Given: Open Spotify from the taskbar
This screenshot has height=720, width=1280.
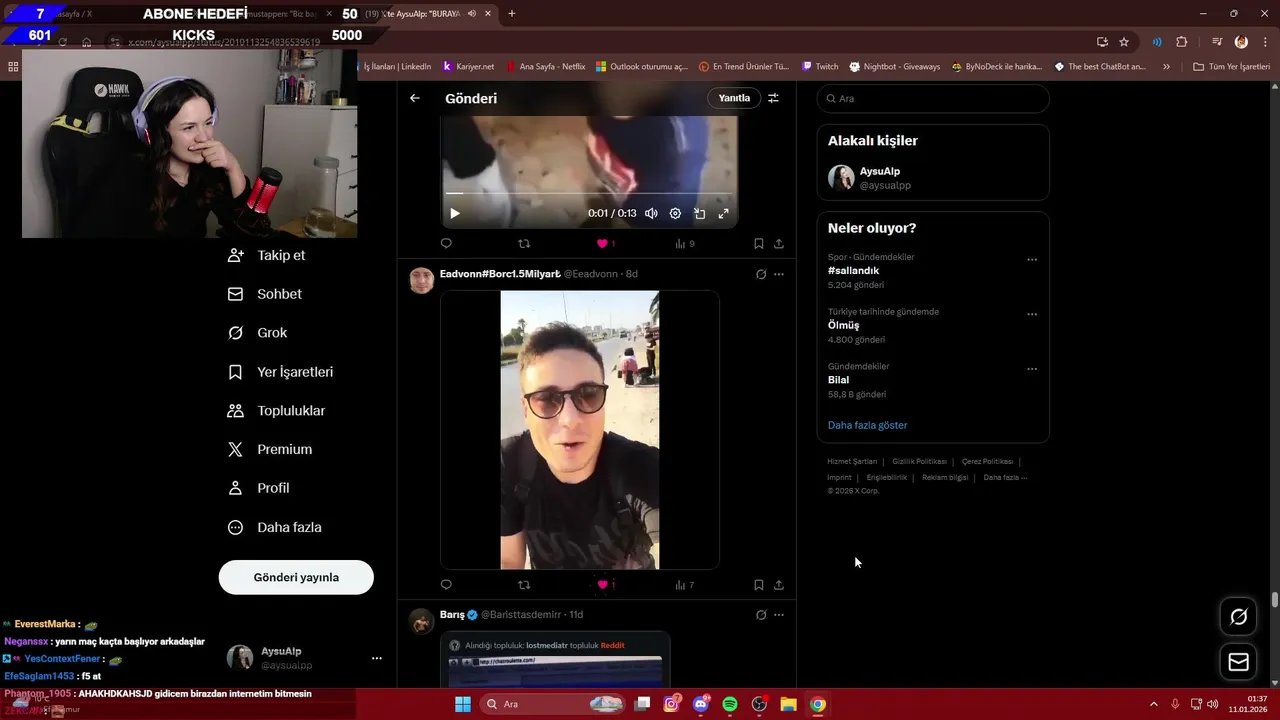Looking at the screenshot, I should [x=730, y=704].
